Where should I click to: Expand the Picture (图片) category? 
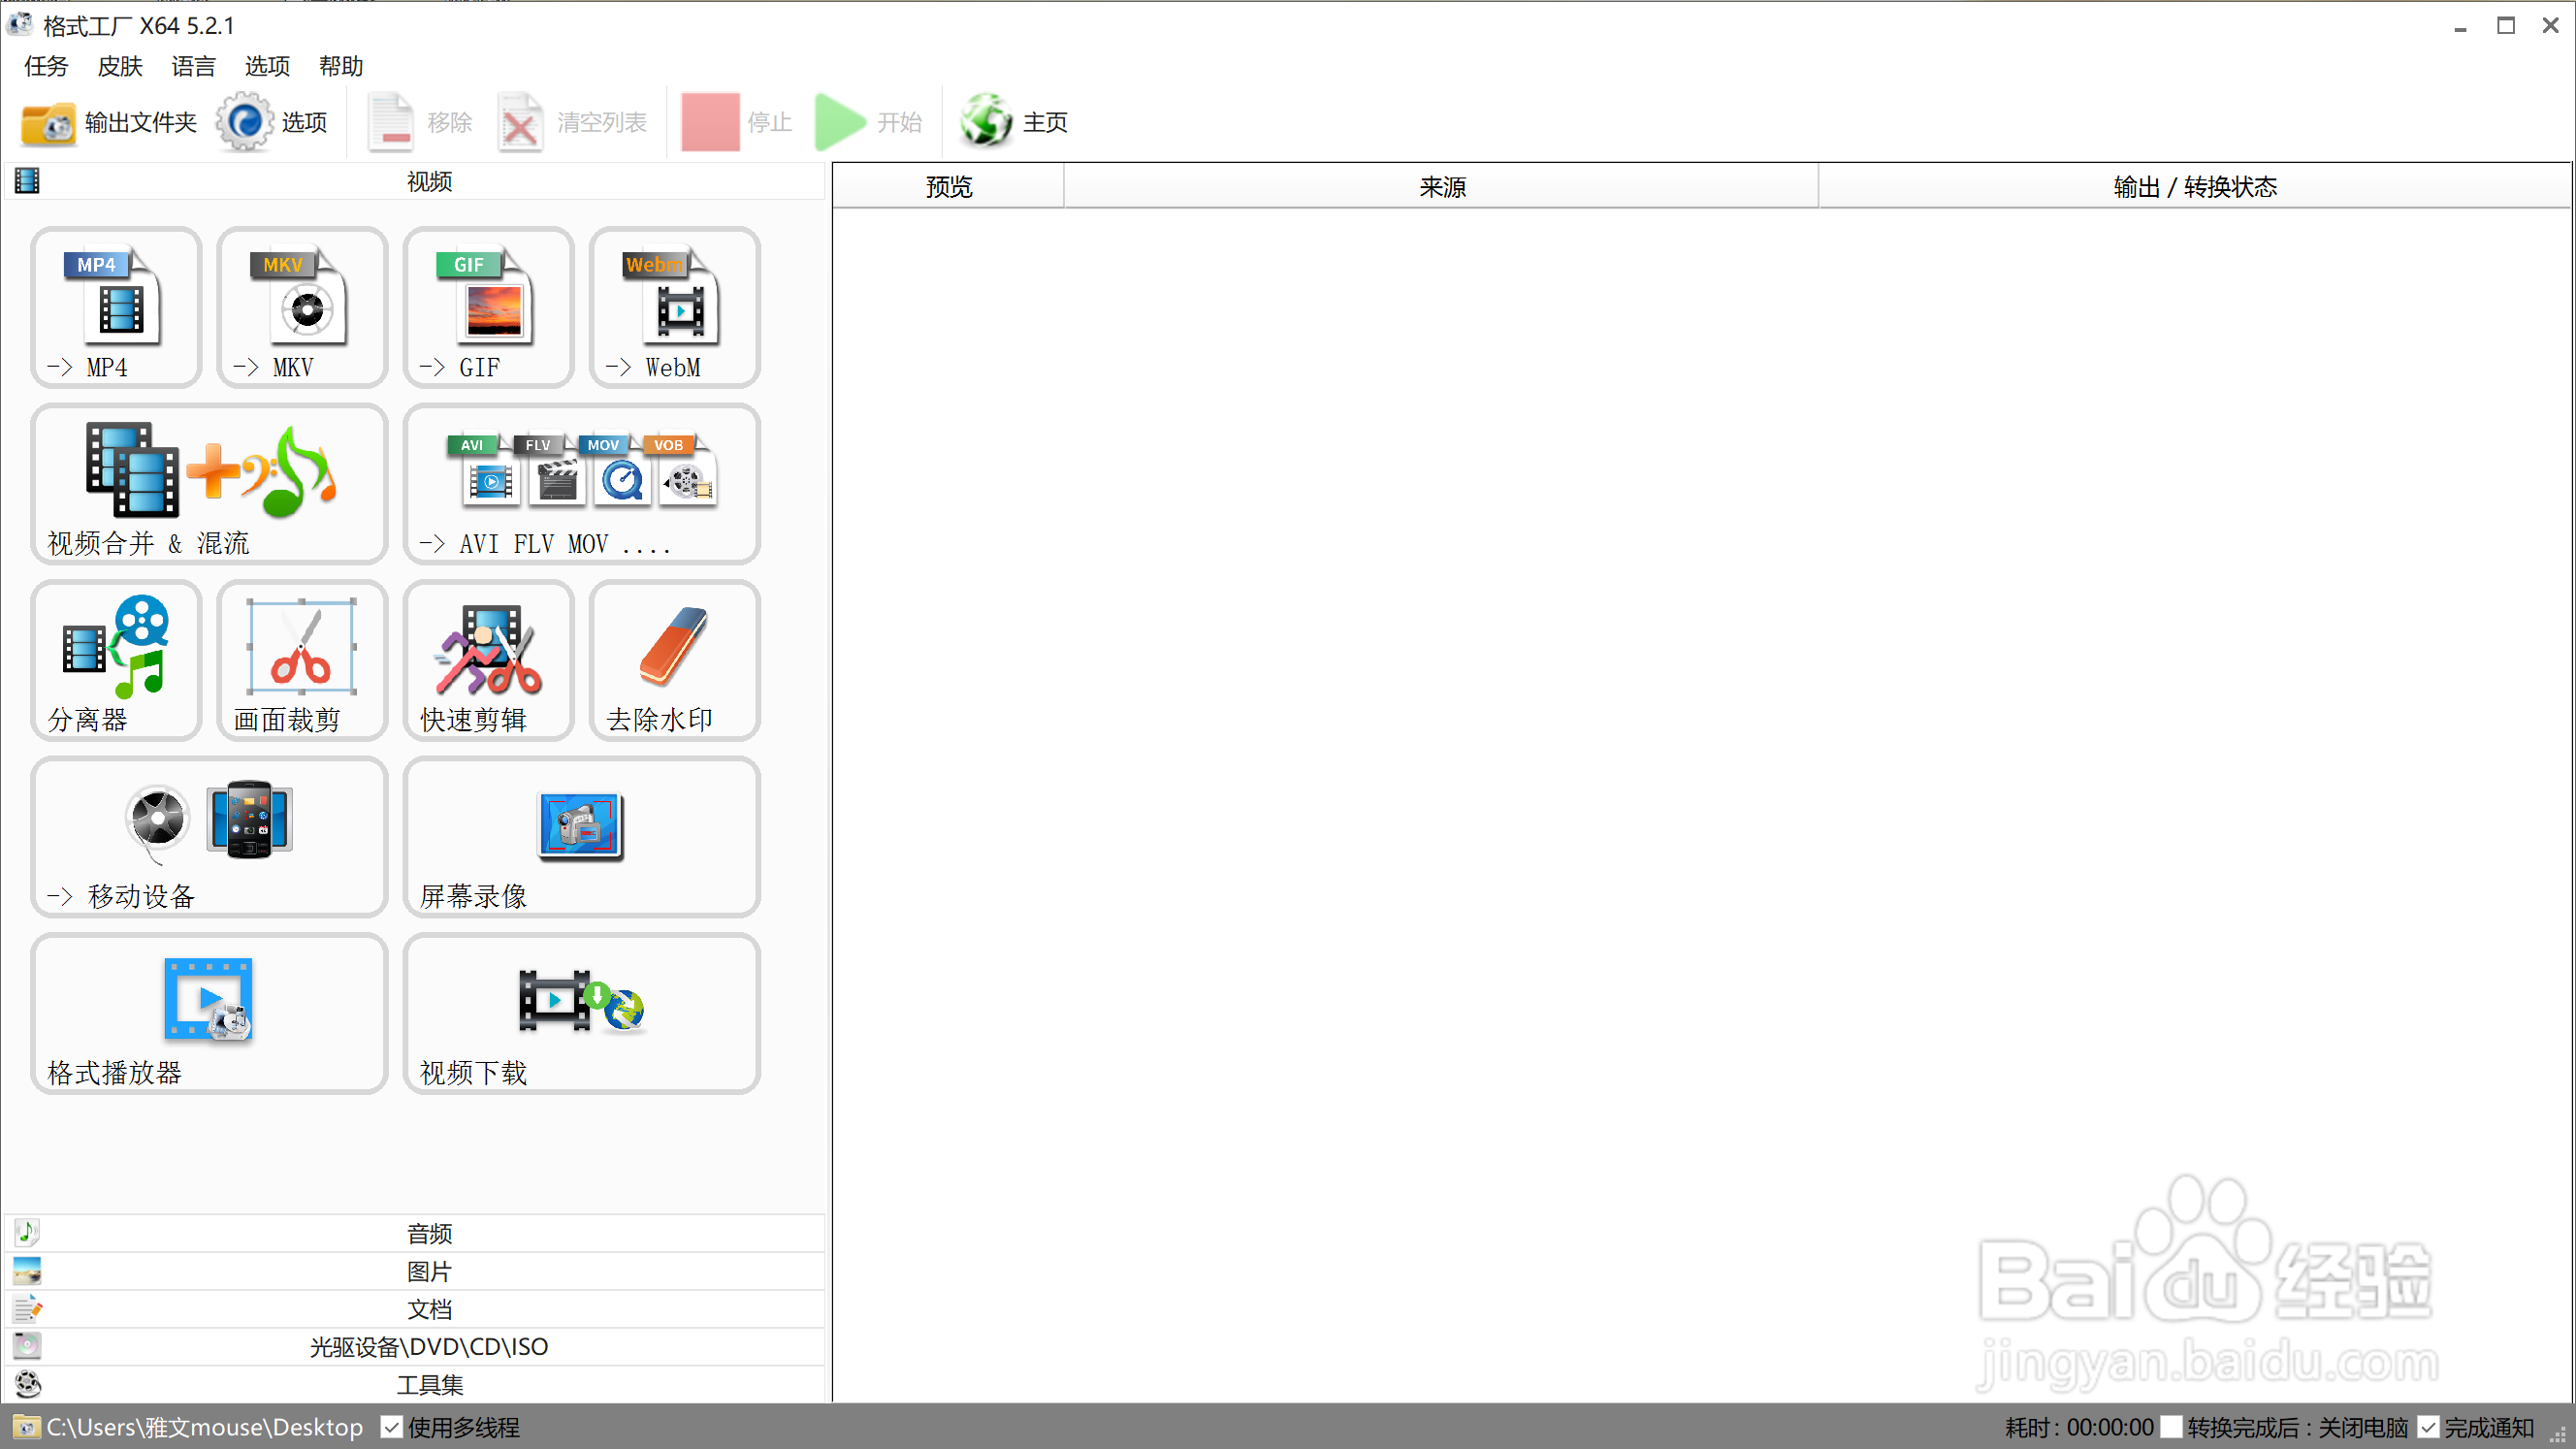click(x=415, y=1271)
